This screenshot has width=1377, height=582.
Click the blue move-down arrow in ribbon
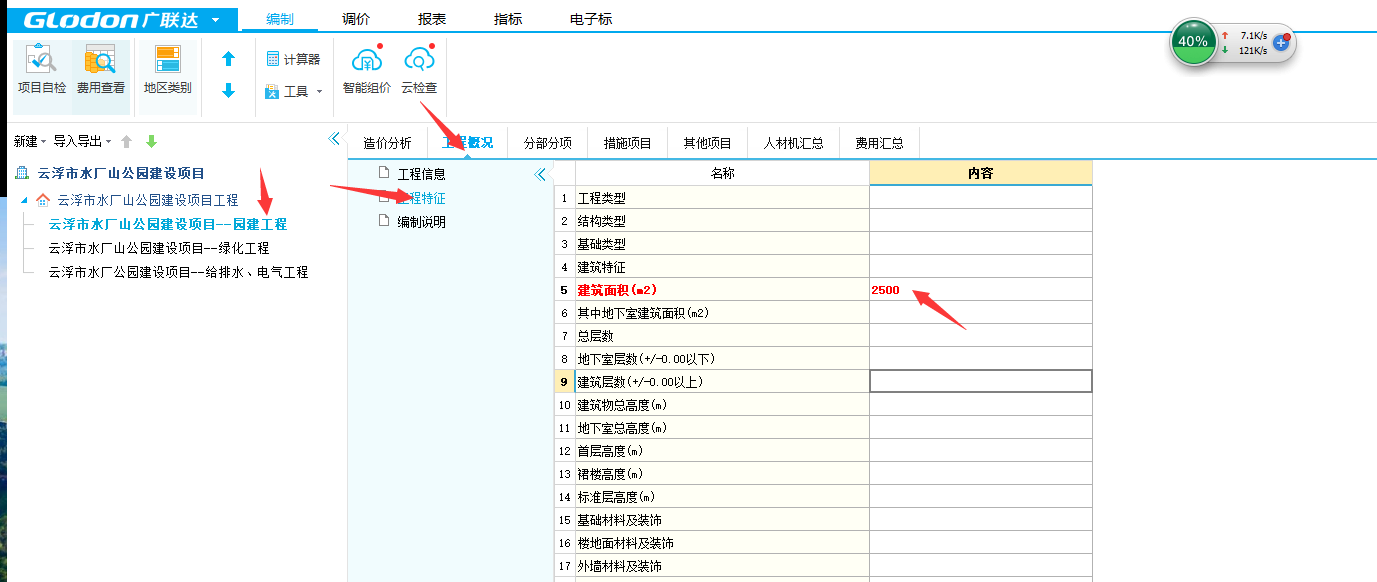228,91
